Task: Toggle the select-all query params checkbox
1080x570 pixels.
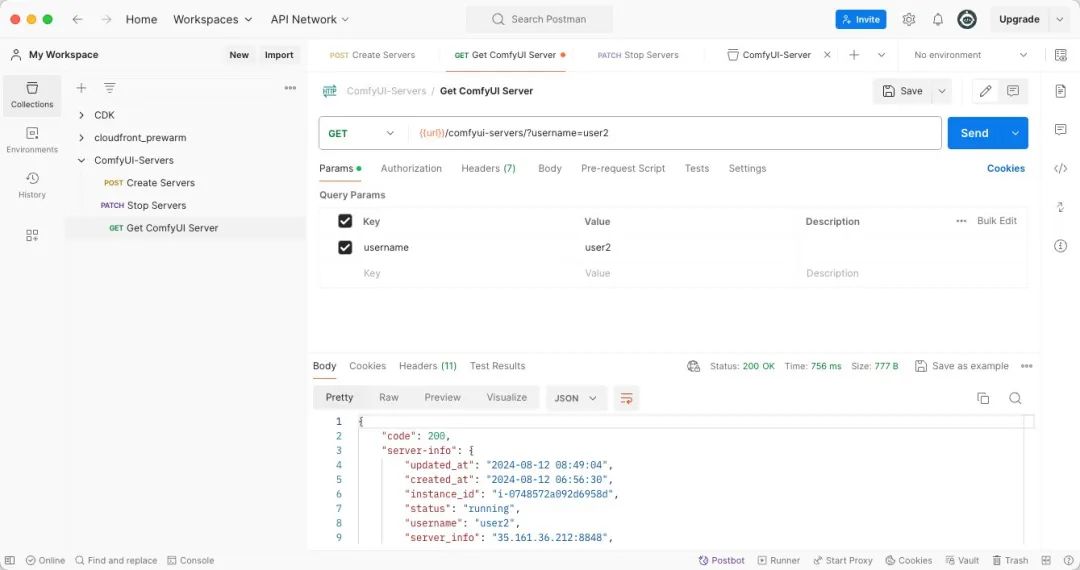Action: coord(345,221)
